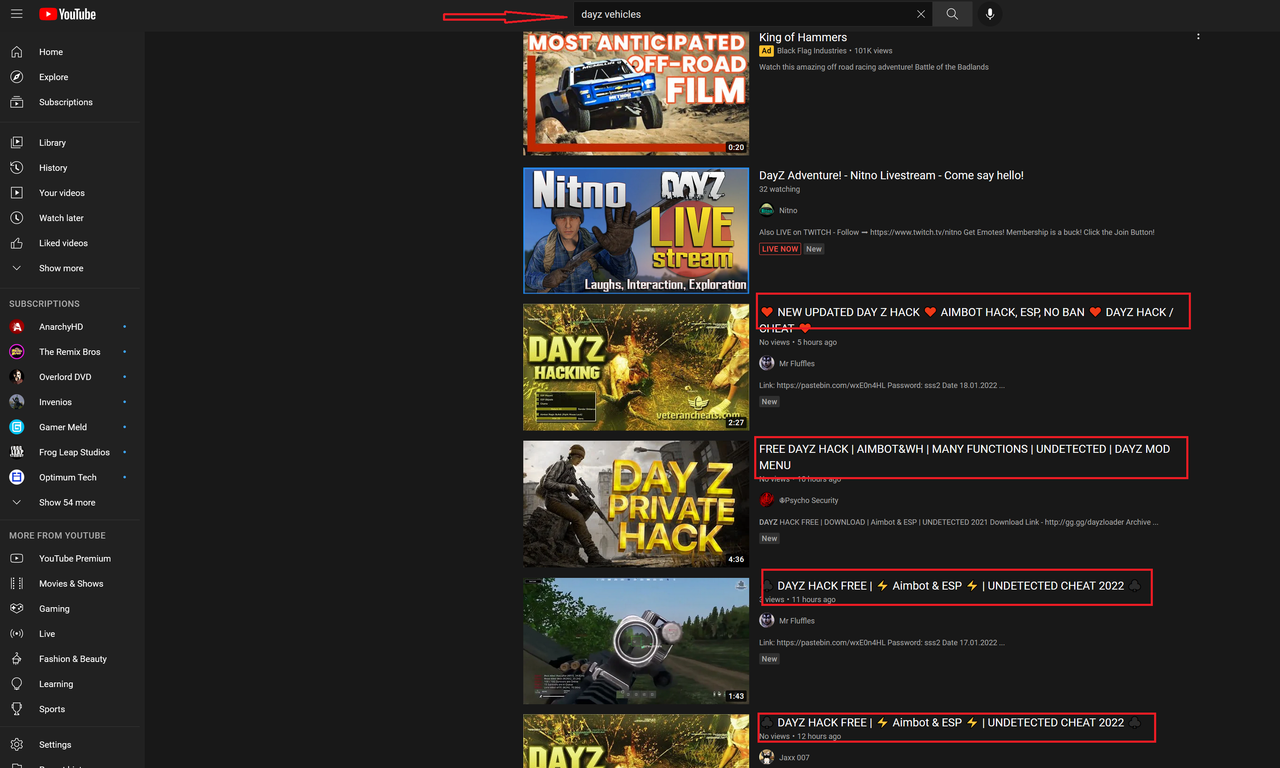The image size is (1280, 768).
Task: Click the Sports trophy icon
Action: point(17,709)
